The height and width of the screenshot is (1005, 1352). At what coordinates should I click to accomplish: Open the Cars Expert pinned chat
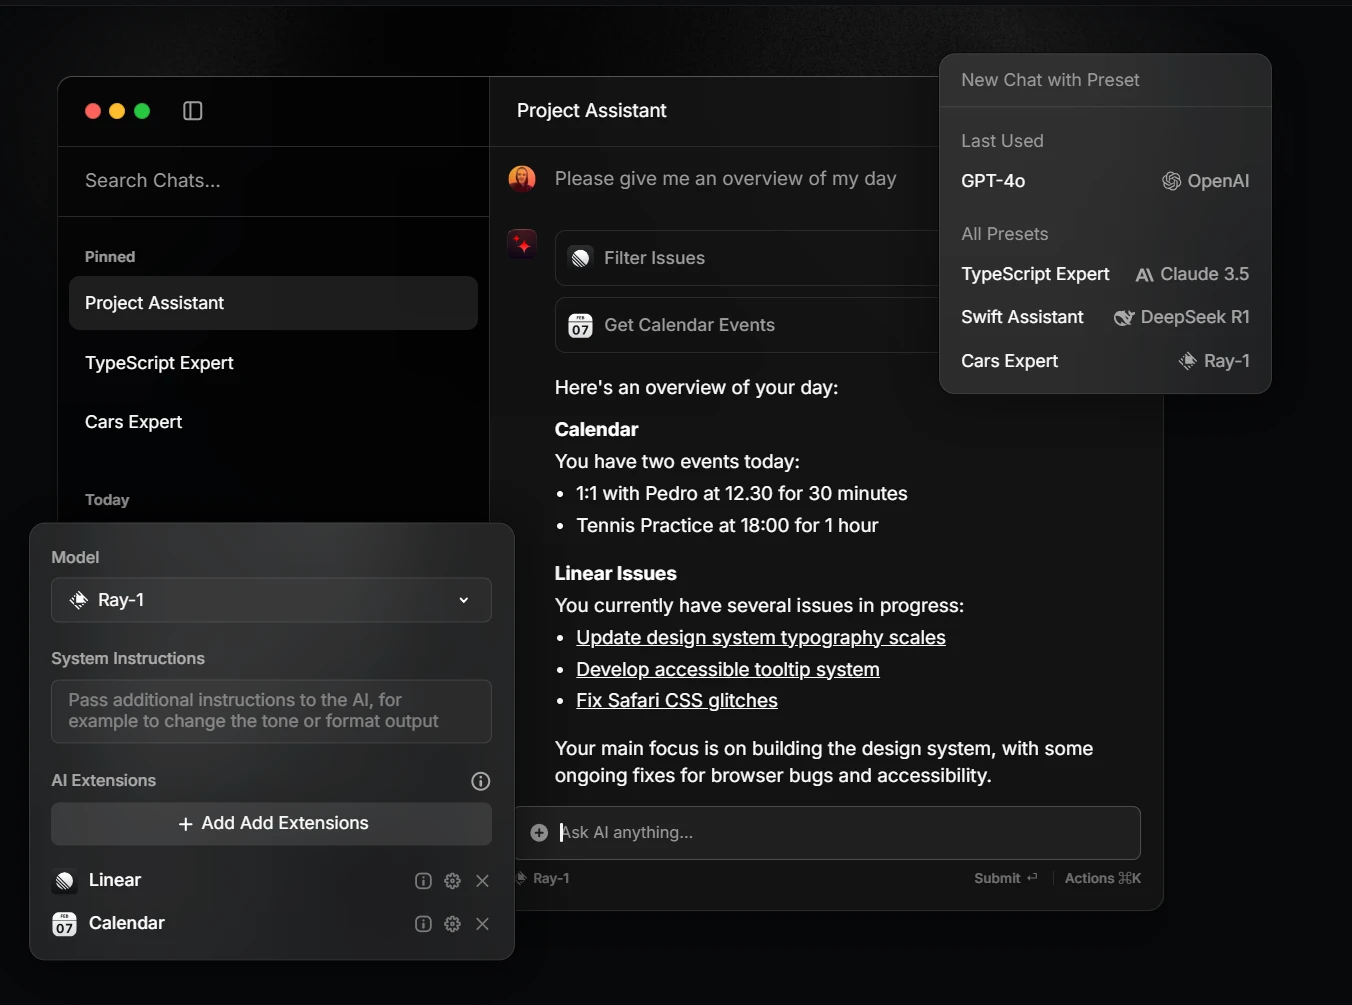click(x=134, y=422)
